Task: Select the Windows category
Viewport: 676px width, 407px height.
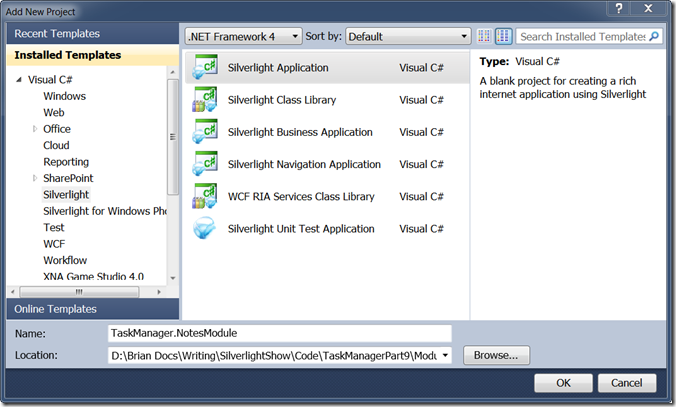Action: [64, 96]
